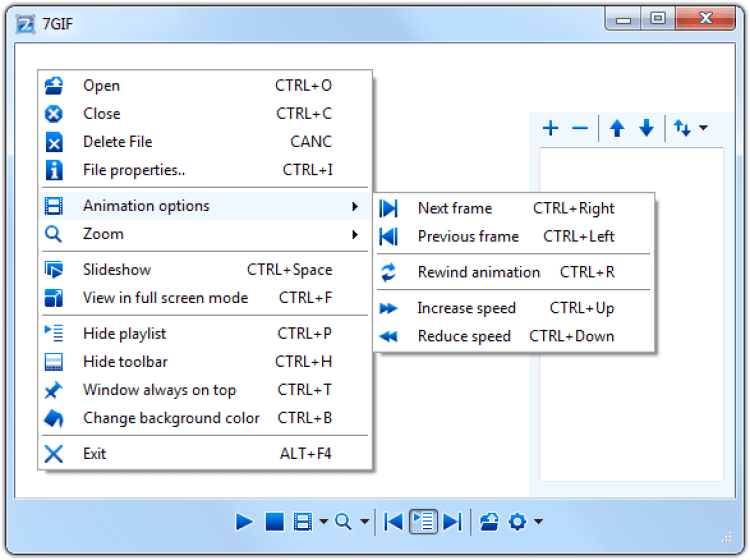Click the playlist sort arrows icon

click(x=682, y=128)
